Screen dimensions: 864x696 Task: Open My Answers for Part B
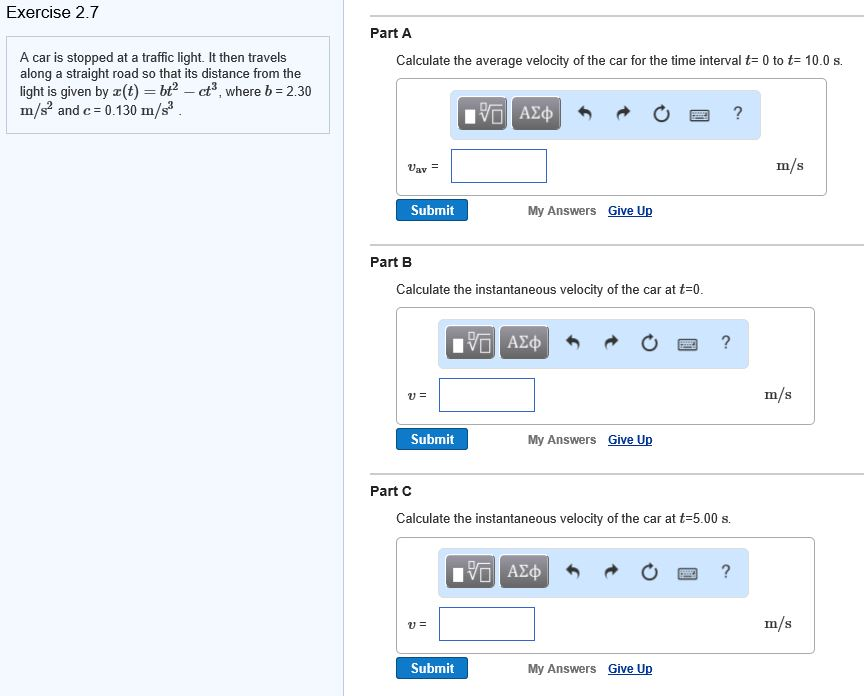click(562, 440)
